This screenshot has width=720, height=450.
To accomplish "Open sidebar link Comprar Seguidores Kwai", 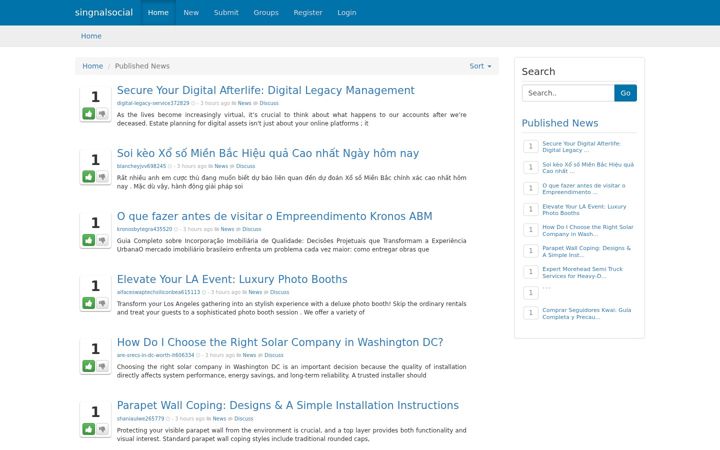I will tap(586, 313).
